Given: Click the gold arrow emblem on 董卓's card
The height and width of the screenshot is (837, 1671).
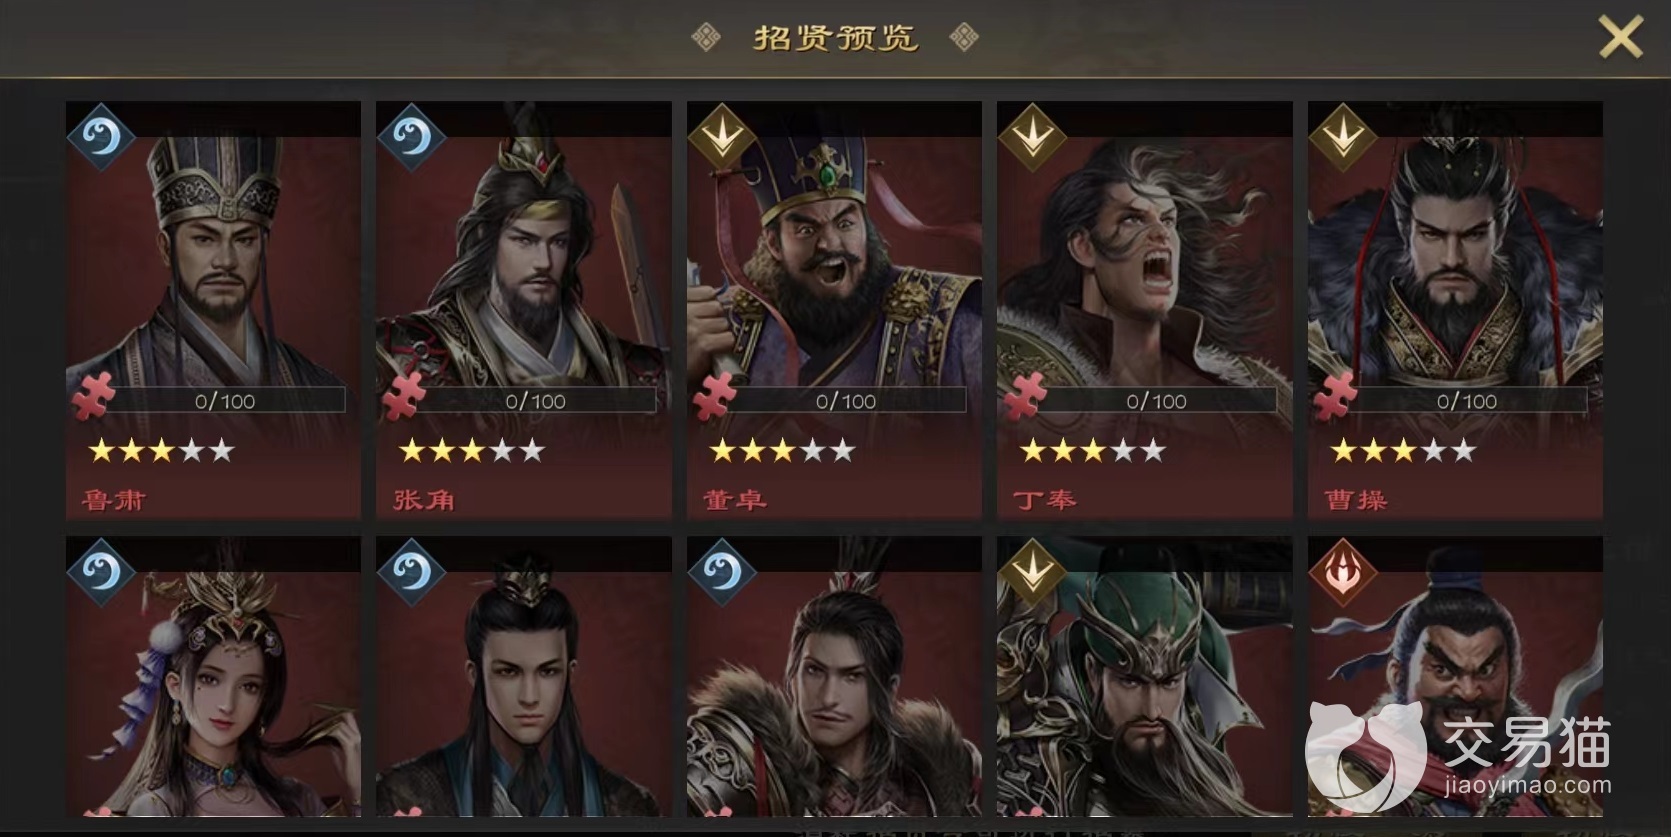Looking at the screenshot, I should coord(722,136).
